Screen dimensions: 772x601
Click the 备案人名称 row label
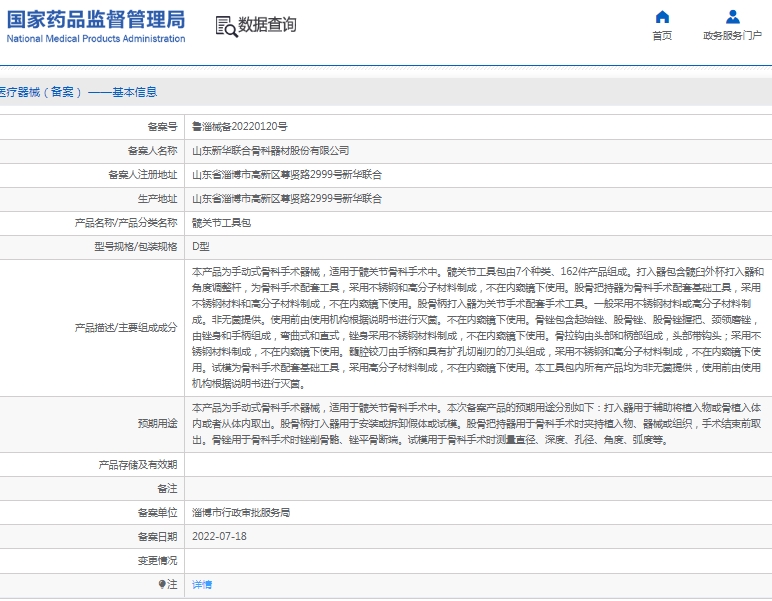coord(153,151)
